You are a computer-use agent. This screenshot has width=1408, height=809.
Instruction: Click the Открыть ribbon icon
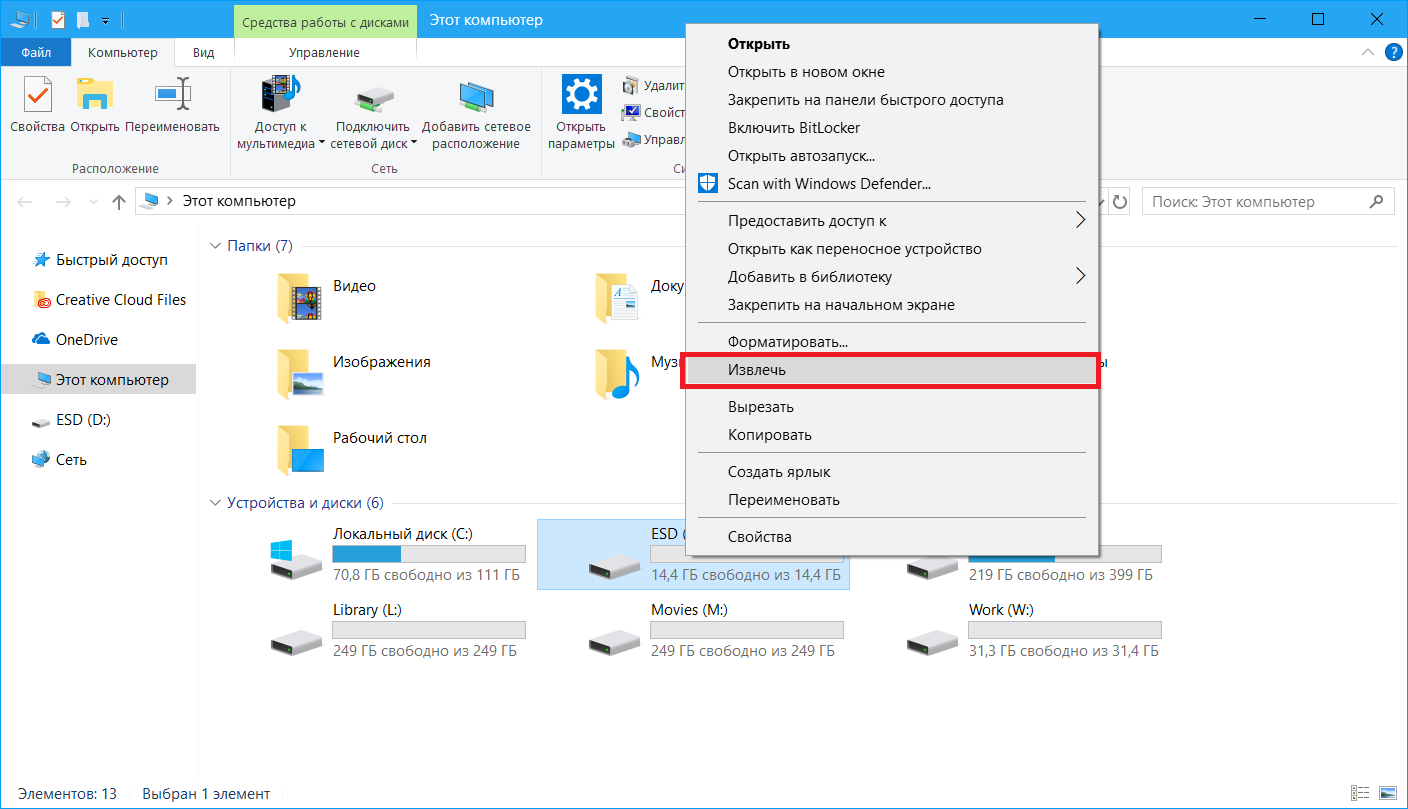pyautogui.click(x=95, y=94)
